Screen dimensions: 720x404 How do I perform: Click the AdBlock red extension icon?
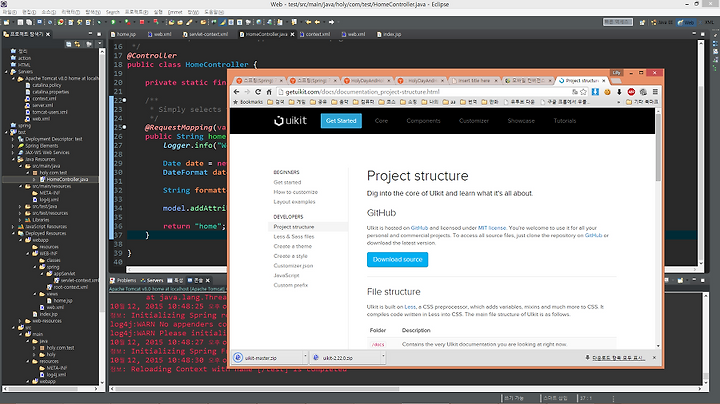631,92
